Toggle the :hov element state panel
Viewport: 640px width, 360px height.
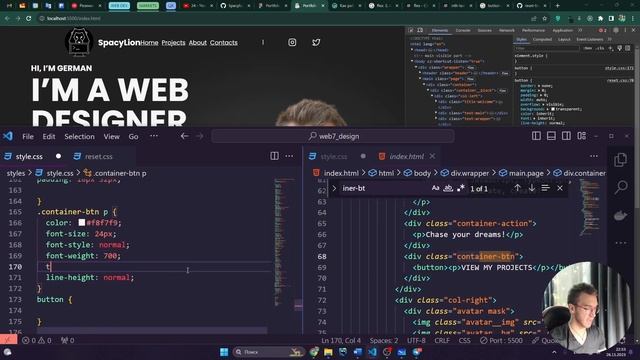click(x=588, y=48)
